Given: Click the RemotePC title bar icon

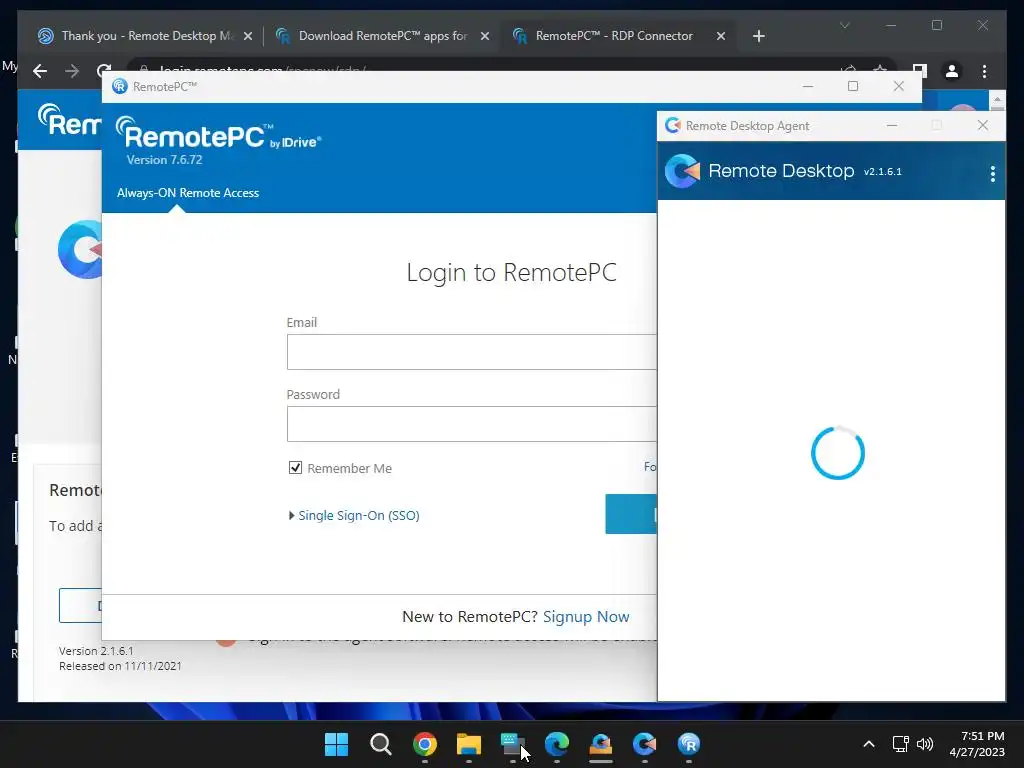Looking at the screenshot, I should coord(120,86).
